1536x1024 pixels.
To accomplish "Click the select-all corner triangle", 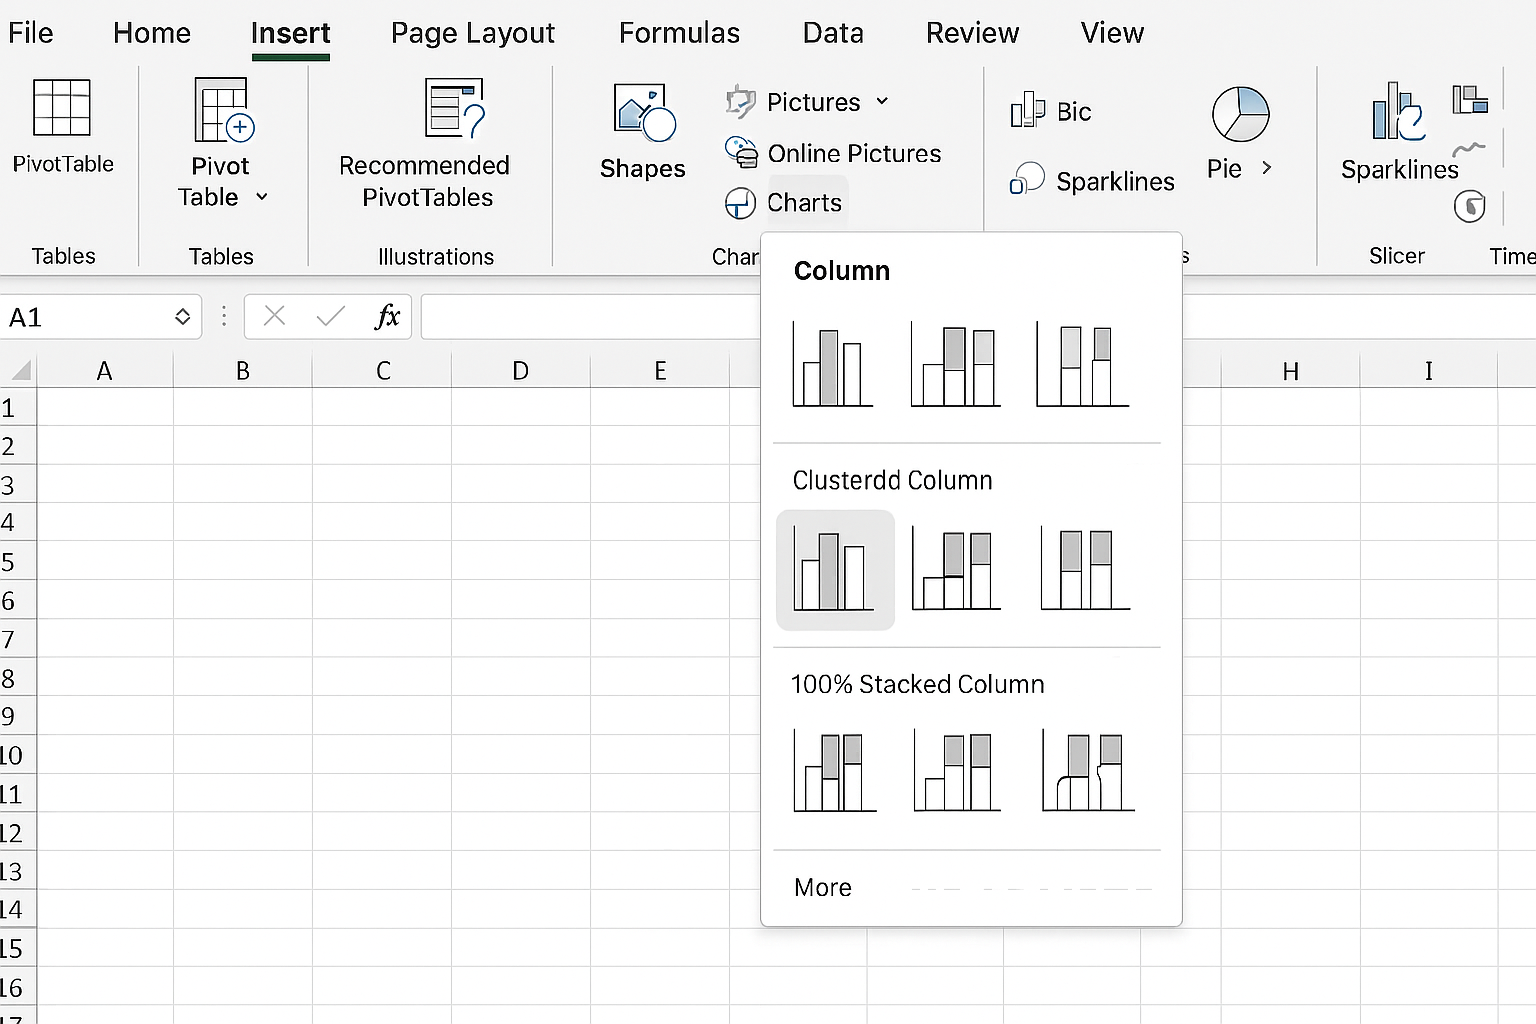I will pyautogui.click(x=20, y=371).
